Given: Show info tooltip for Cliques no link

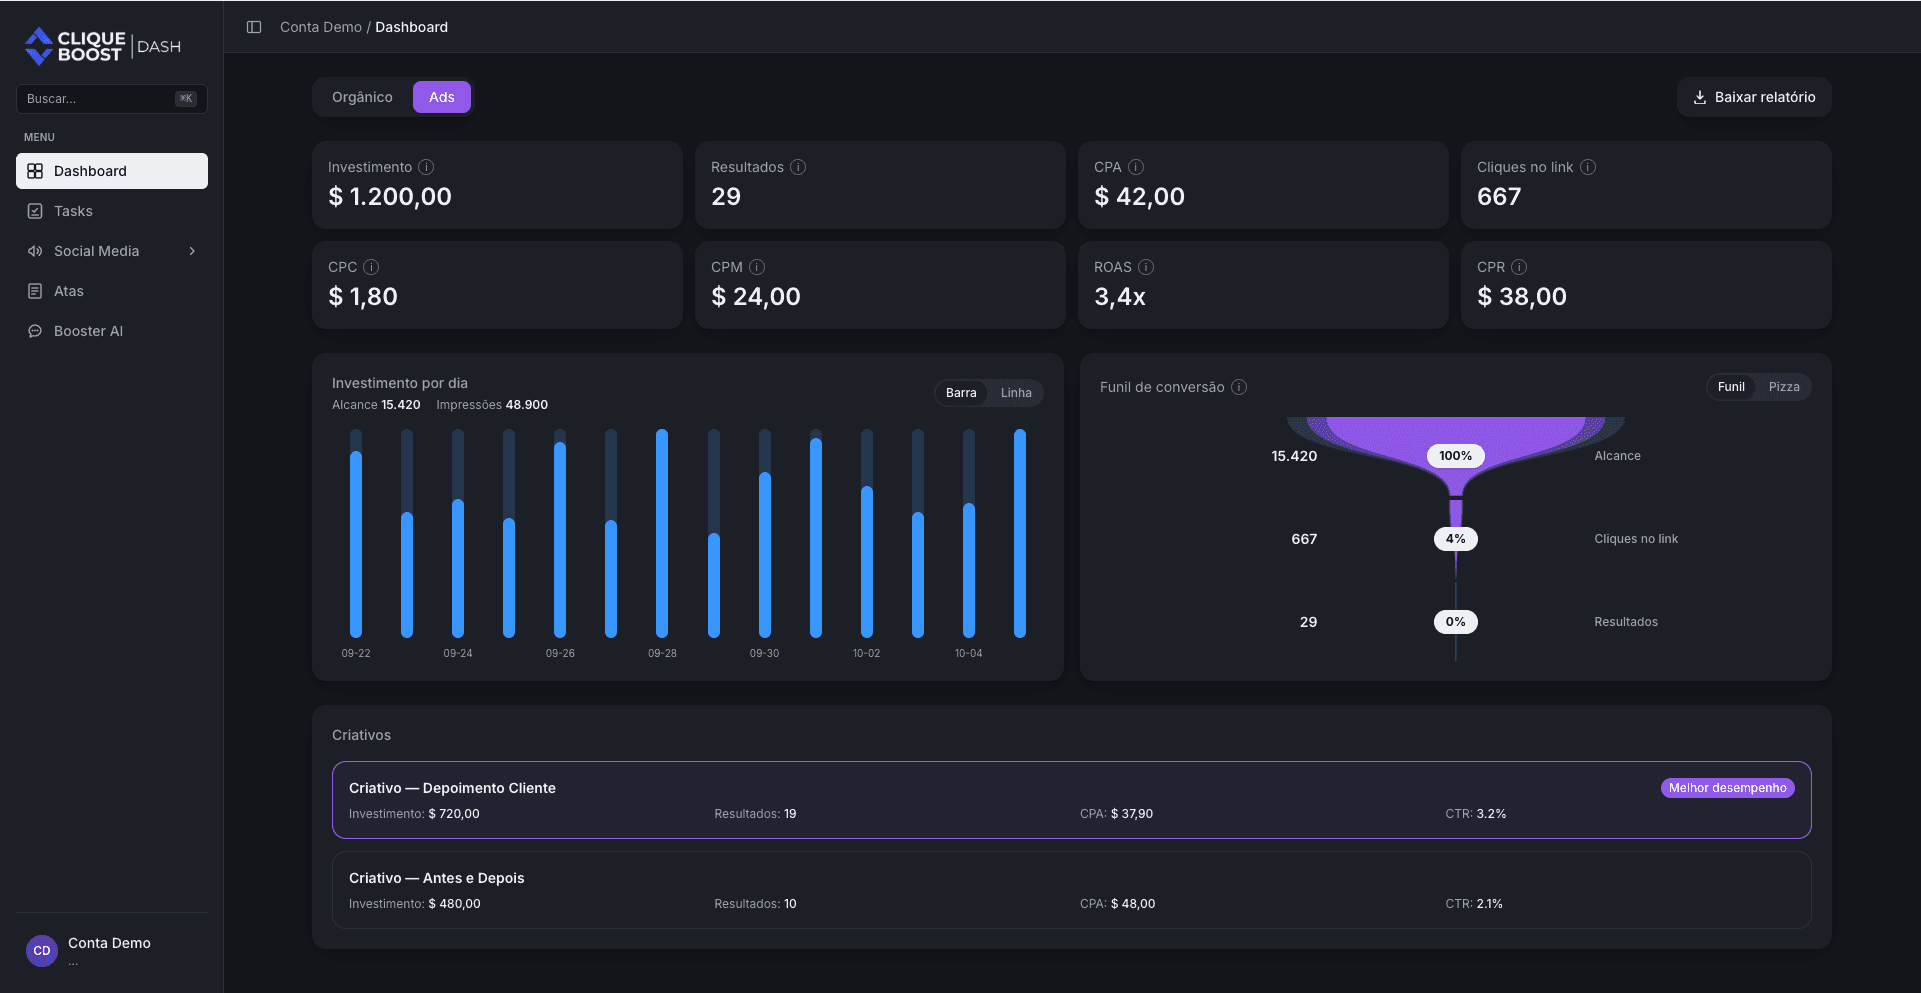Looking at the screenshot, I should point(1588,167).
